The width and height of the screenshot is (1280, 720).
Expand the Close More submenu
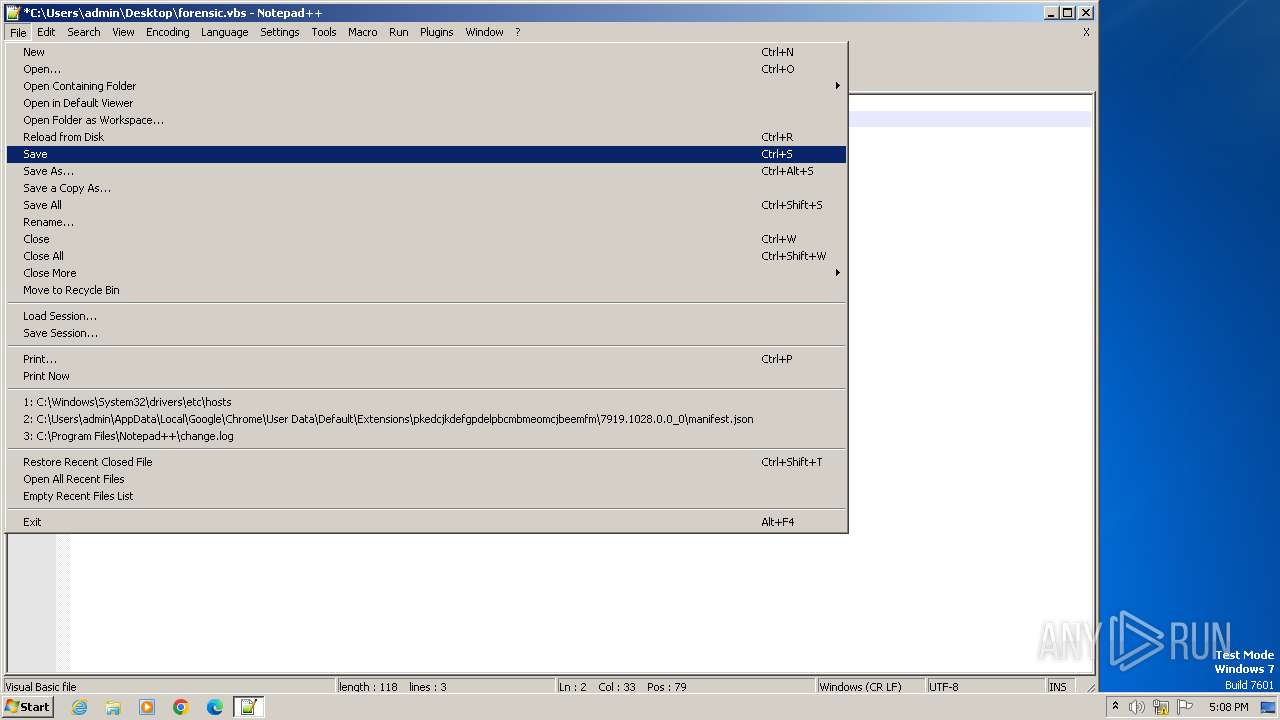426,273
